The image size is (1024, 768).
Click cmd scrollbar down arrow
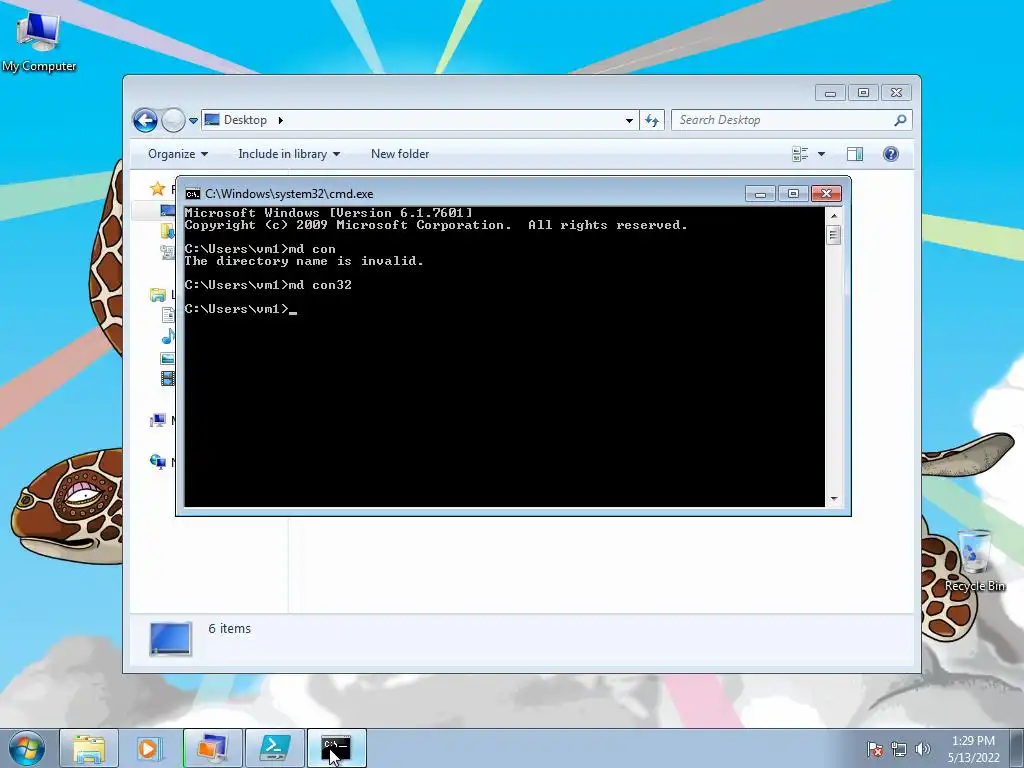point(834,499)
